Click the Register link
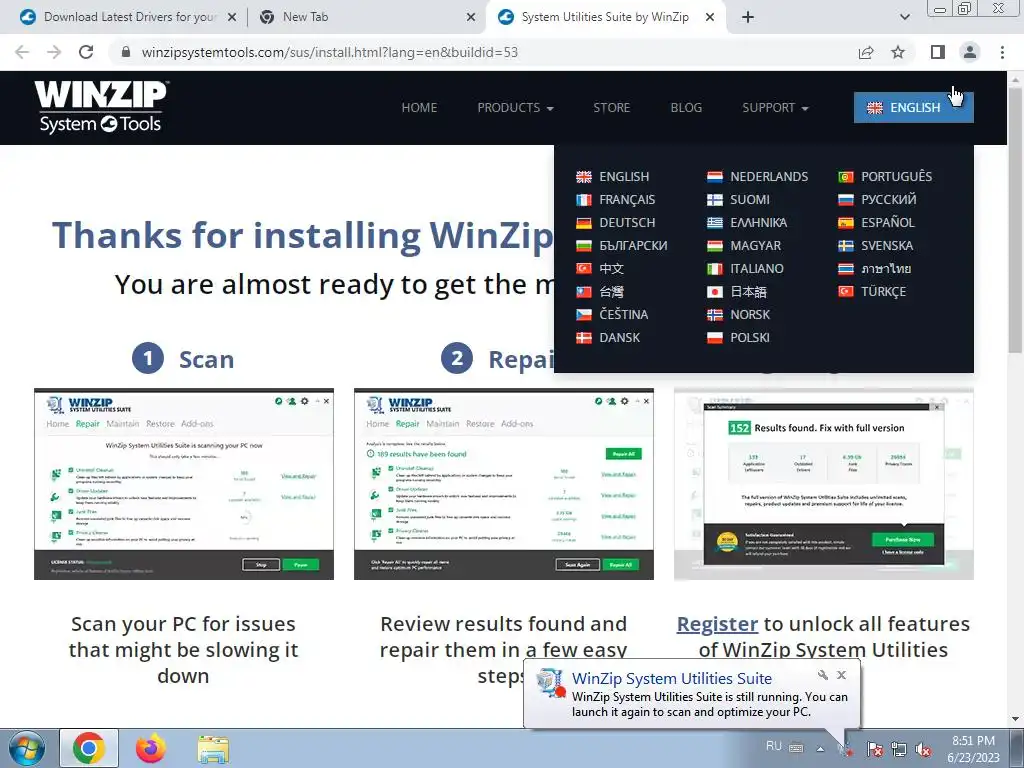The height and width of the screenshot is (768, 1024). coord(717,624)
